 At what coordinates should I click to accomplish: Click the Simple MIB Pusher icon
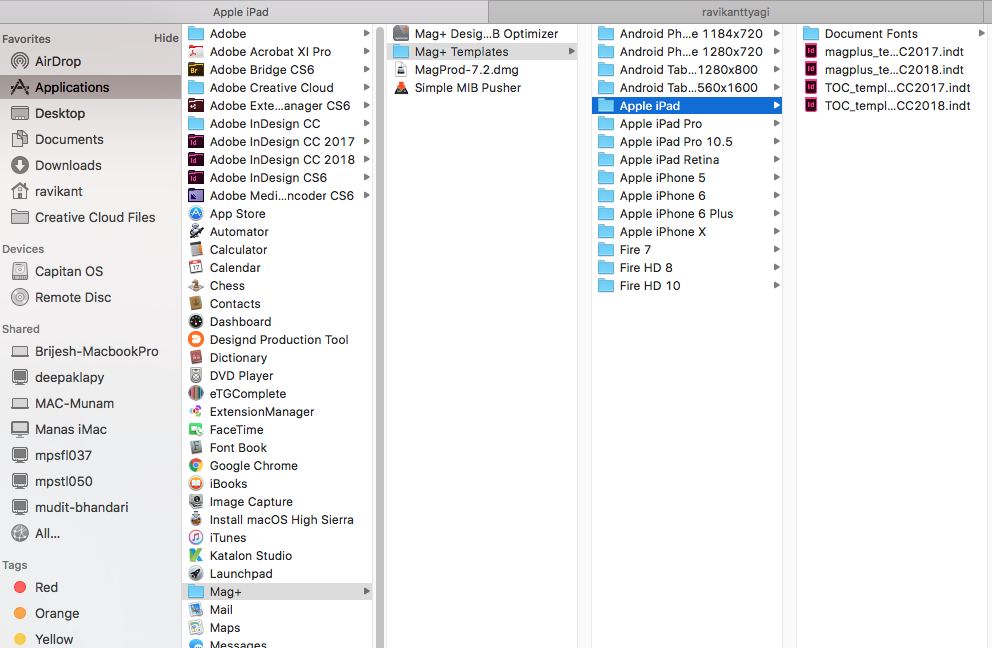pos(401,88)
